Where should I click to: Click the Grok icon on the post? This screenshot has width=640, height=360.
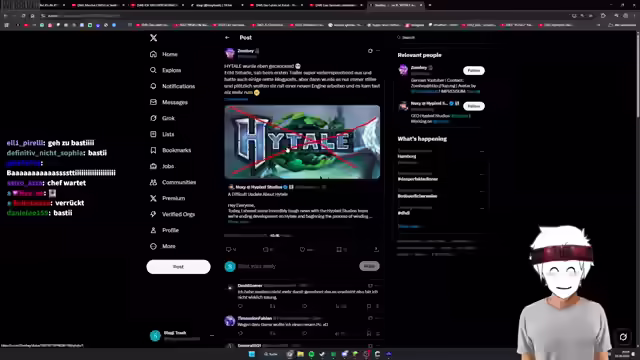370,51
